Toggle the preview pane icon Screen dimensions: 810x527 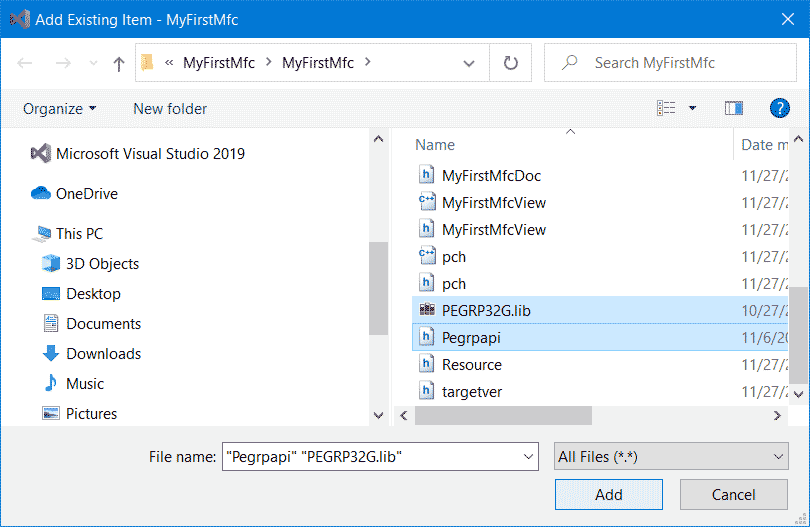tap(734, 108)
